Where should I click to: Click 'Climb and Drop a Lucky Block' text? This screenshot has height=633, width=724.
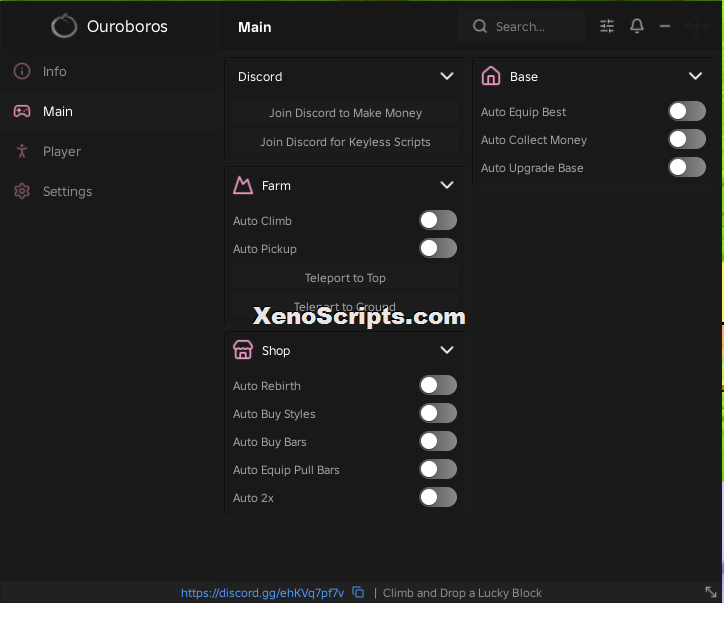[462, 593]
